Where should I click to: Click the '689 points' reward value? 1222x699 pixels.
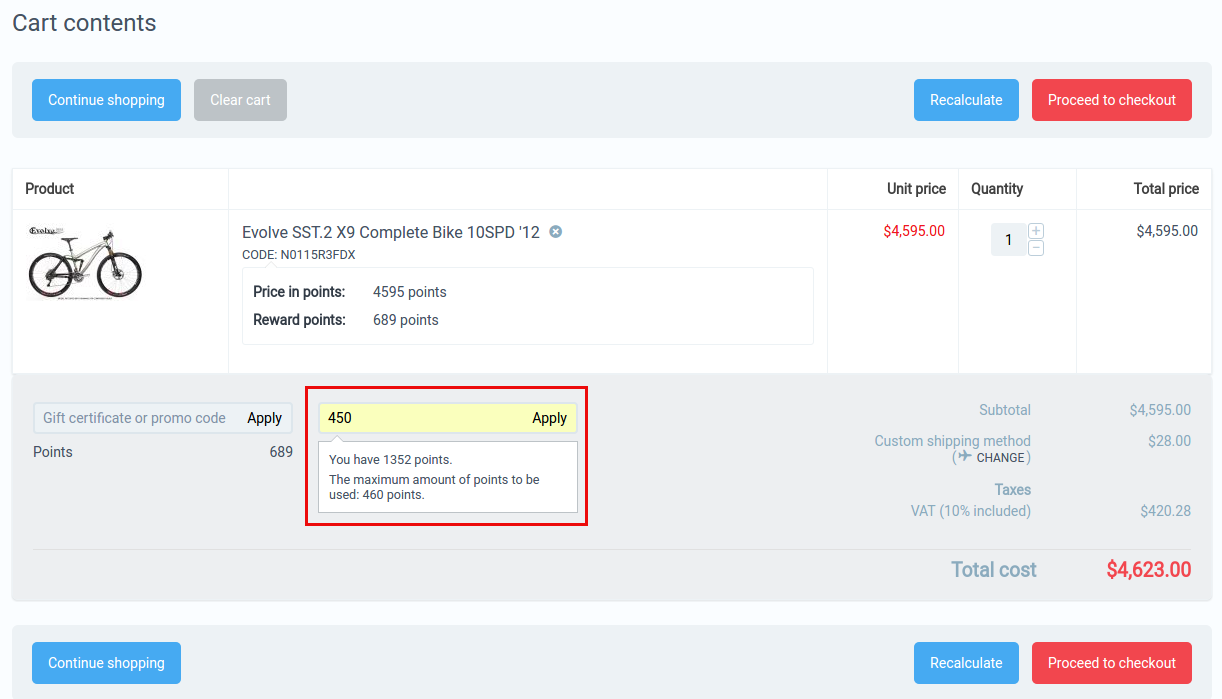406,320
